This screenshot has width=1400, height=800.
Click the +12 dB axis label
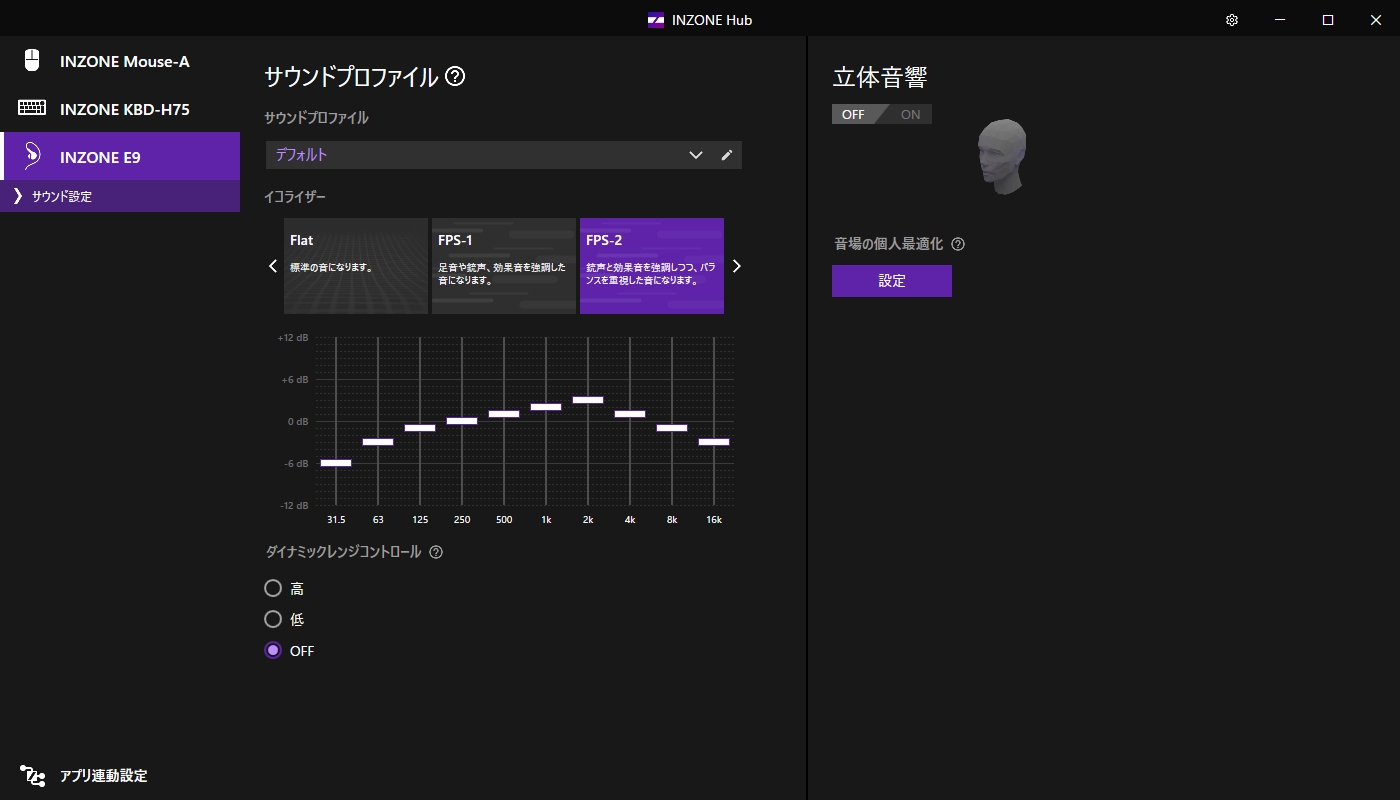point(293,338)
